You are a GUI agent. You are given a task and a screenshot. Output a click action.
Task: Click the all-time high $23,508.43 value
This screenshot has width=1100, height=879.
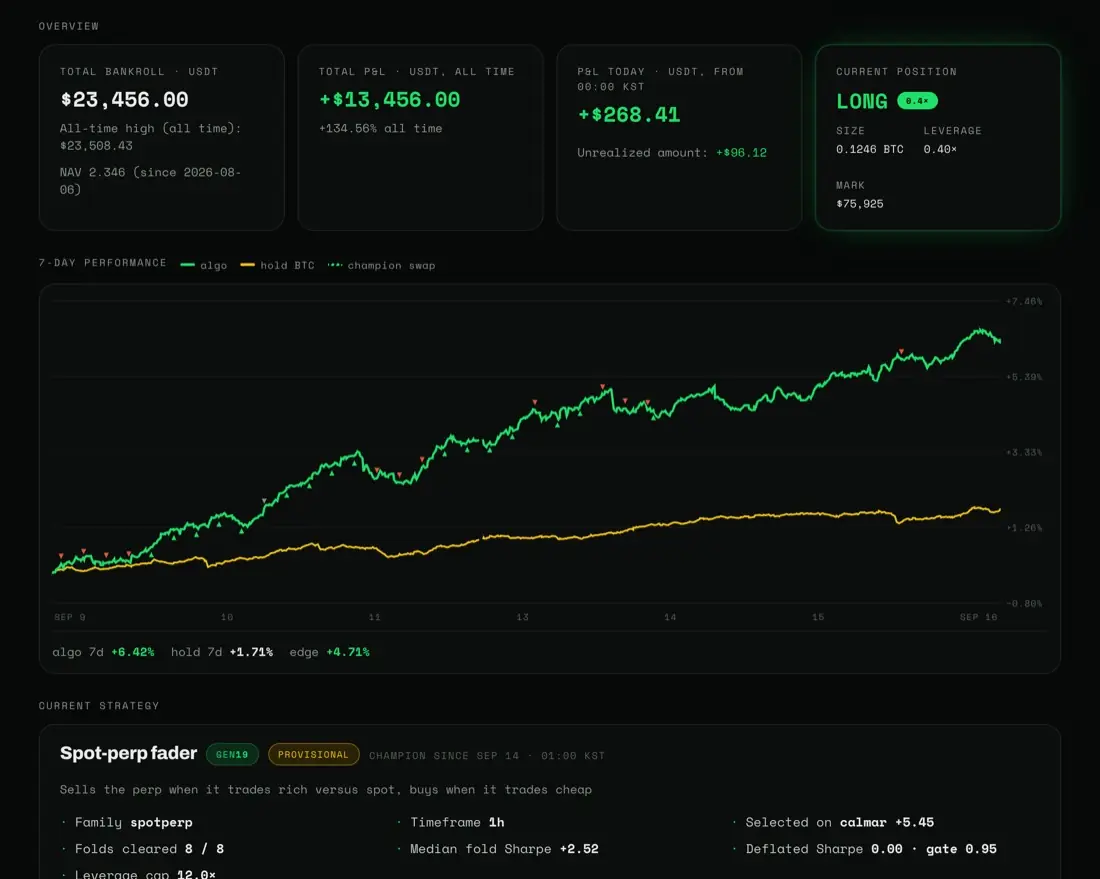[96, 146]
